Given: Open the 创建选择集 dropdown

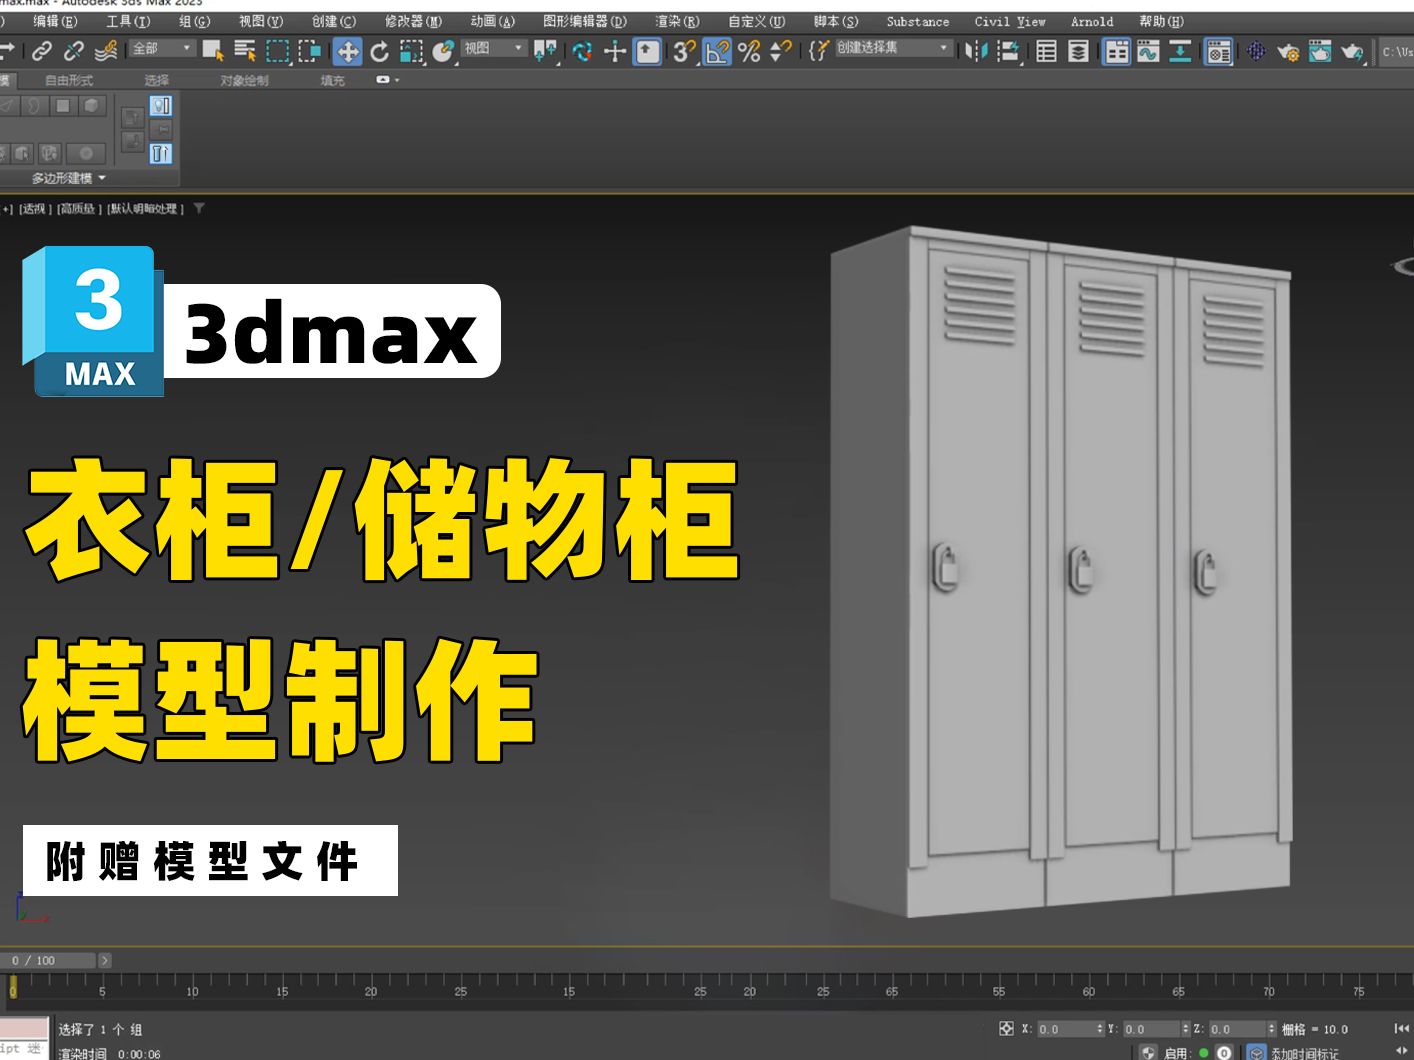Looking at the screenshot, I should coord(893,48).
